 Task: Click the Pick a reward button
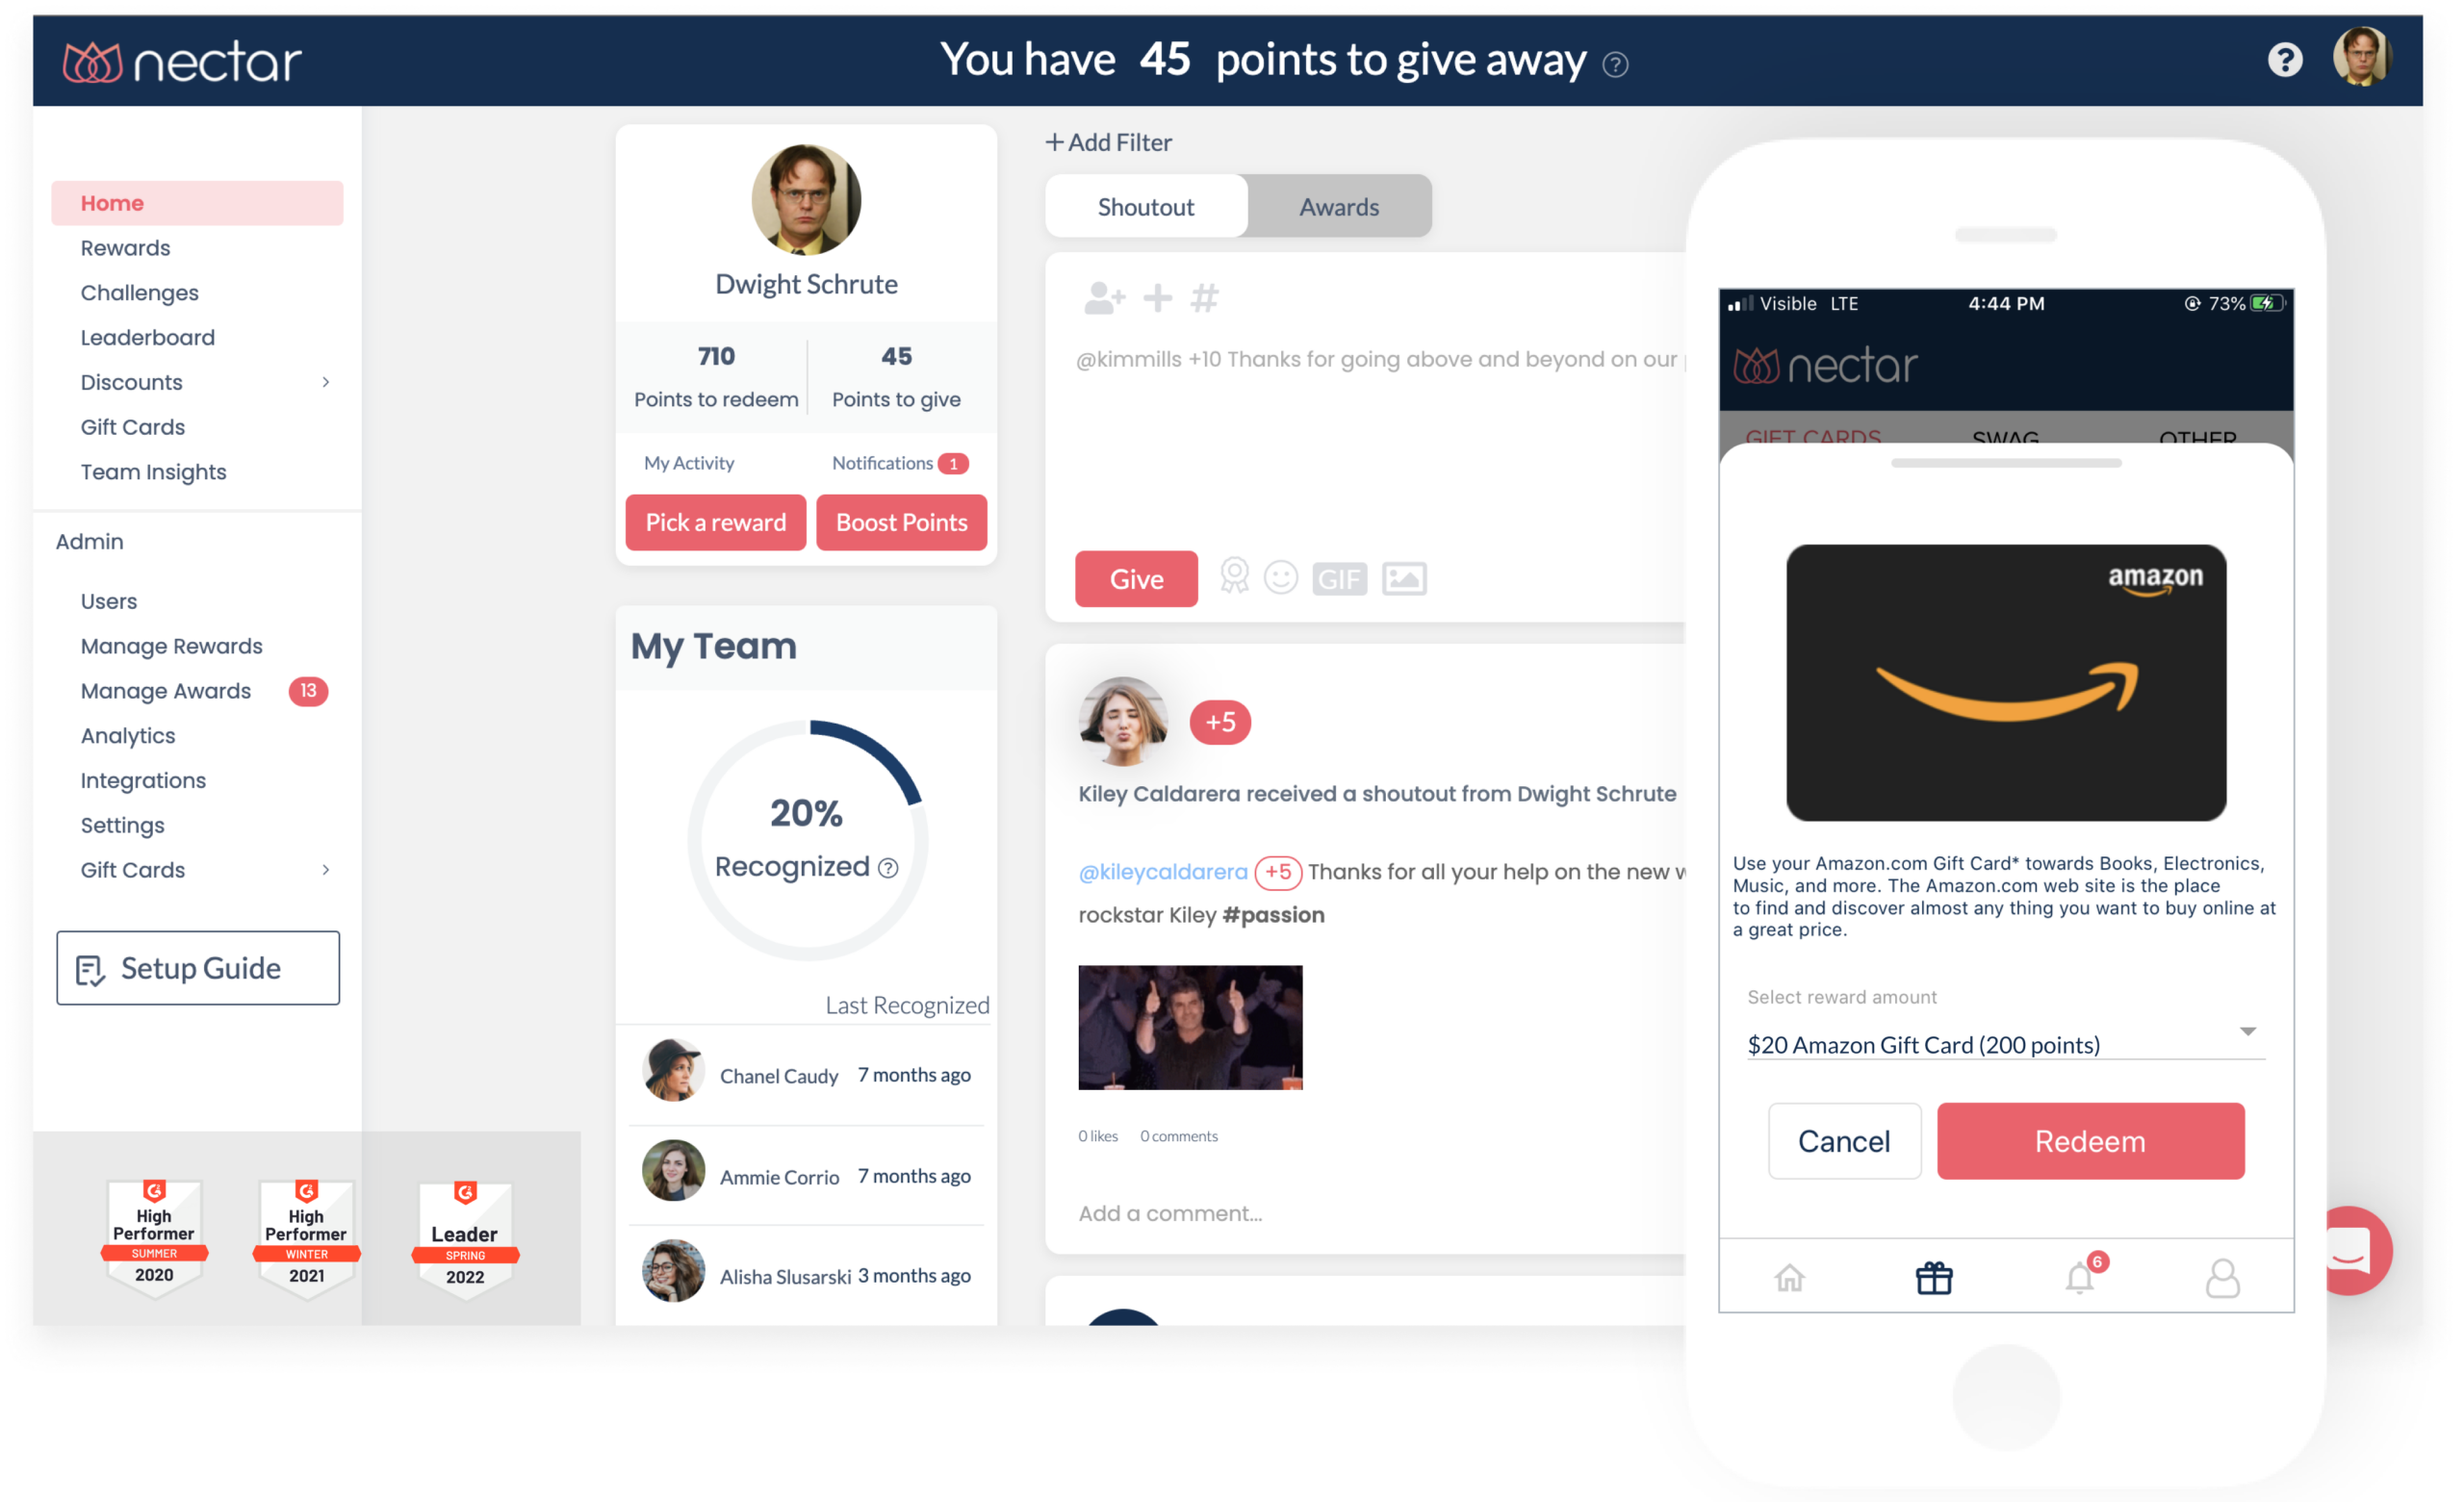pyautogui.click(x=713, y=521)
